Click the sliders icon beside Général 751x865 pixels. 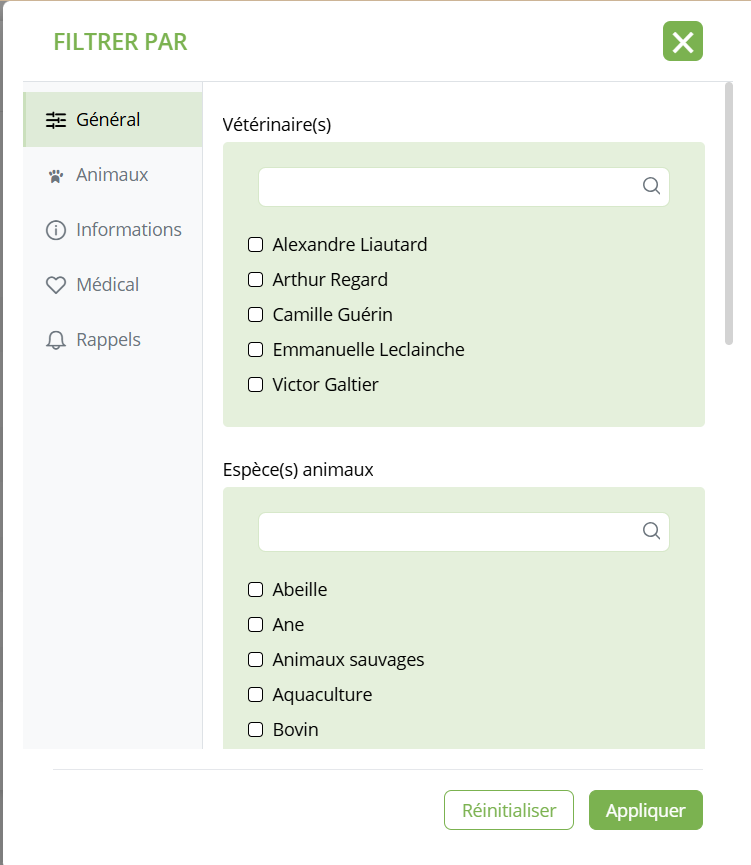pyautogui.click(x=56, y=120)
